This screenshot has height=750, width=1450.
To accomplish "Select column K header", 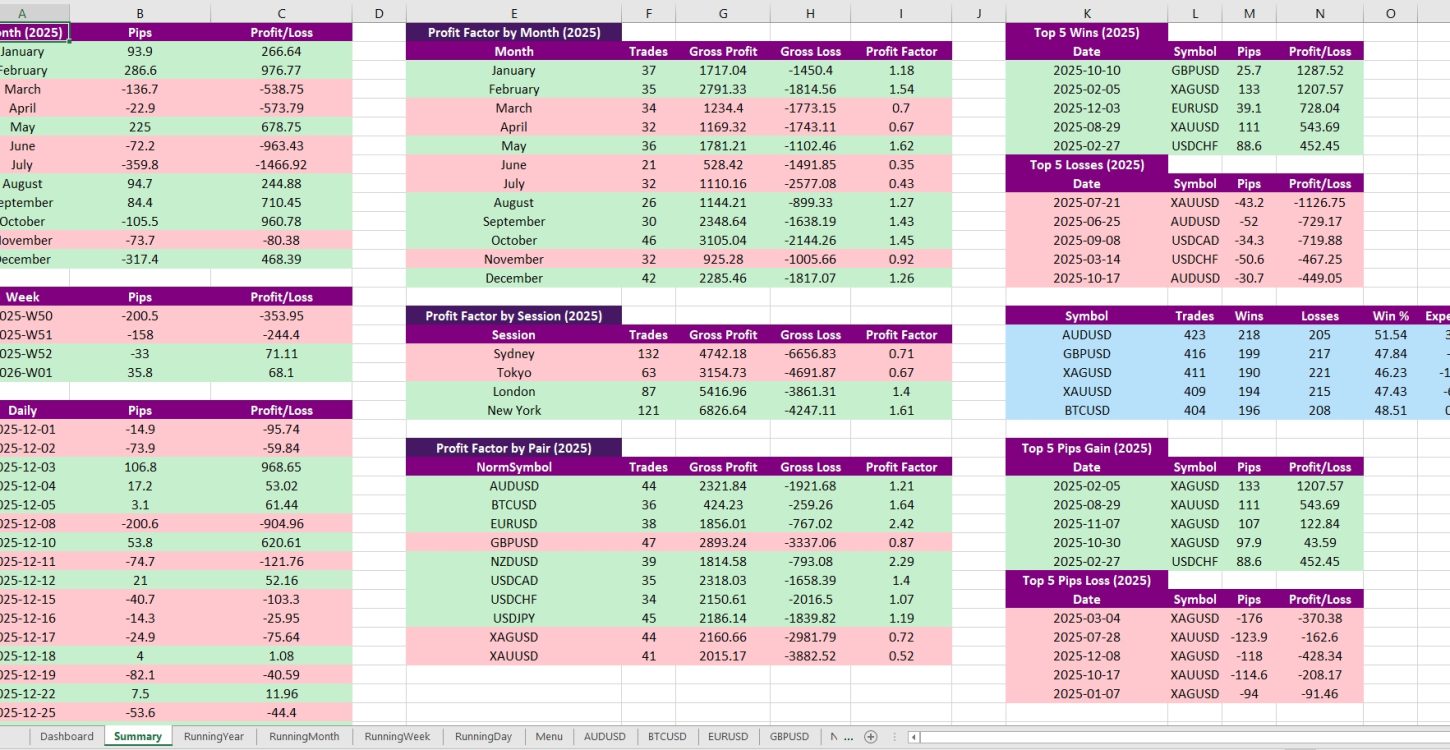I will pos(1086,13).
